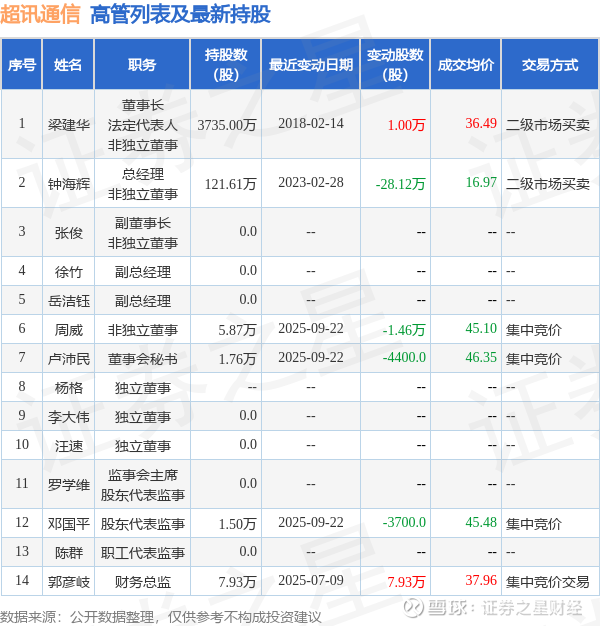
Task: Click the name 梁建华
Action: point(69,125)
